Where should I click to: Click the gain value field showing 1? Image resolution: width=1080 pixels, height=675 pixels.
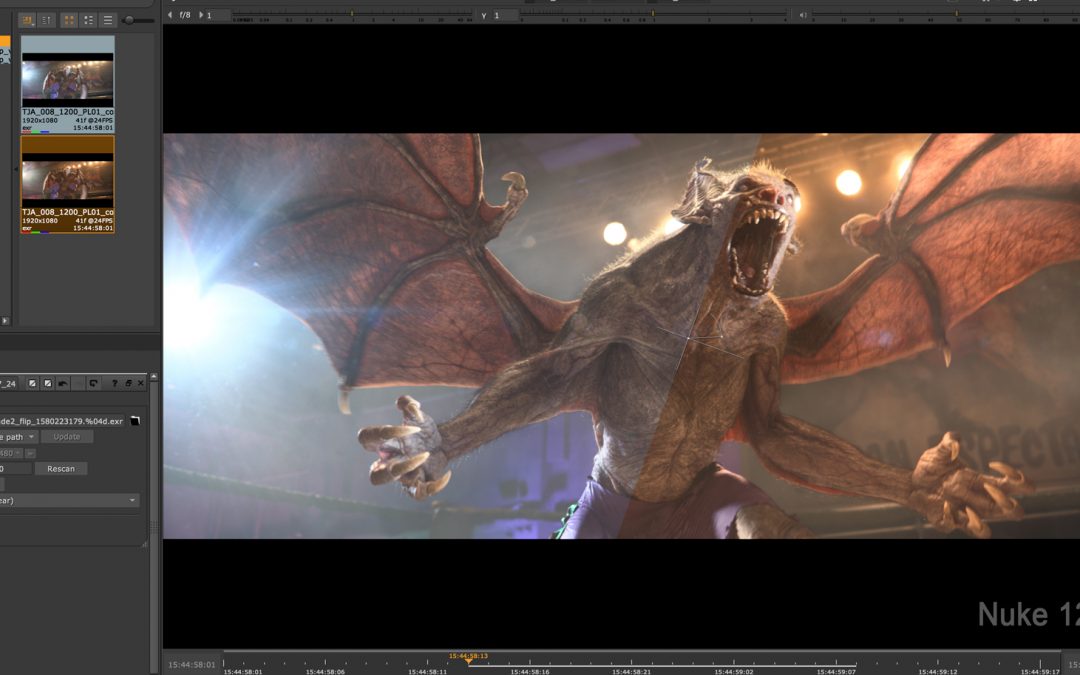tap(217, 15)
